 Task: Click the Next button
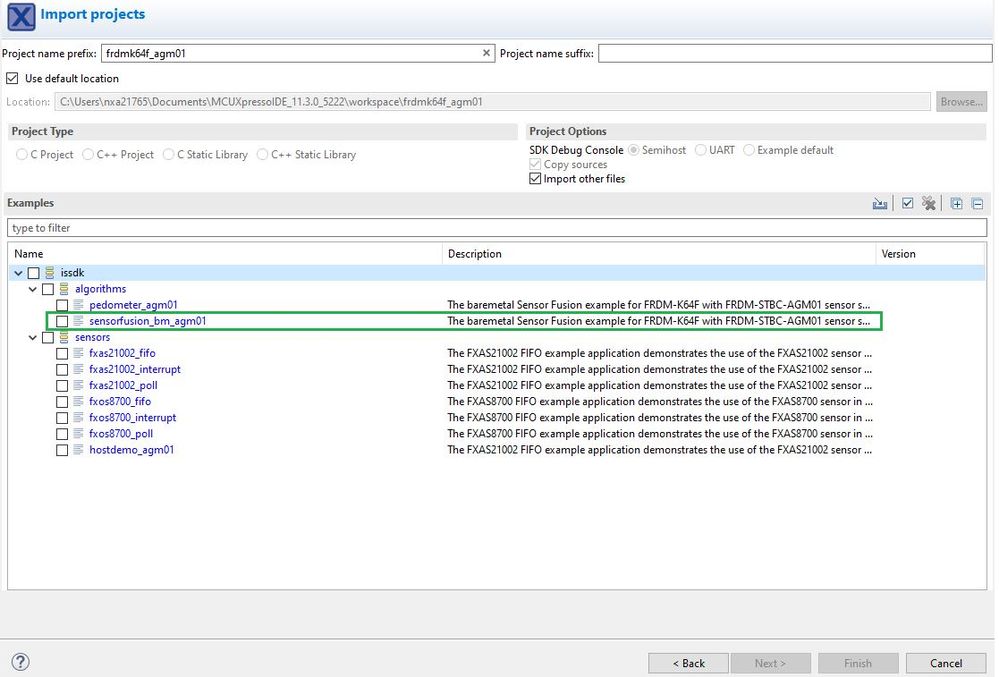click(771, 664)
